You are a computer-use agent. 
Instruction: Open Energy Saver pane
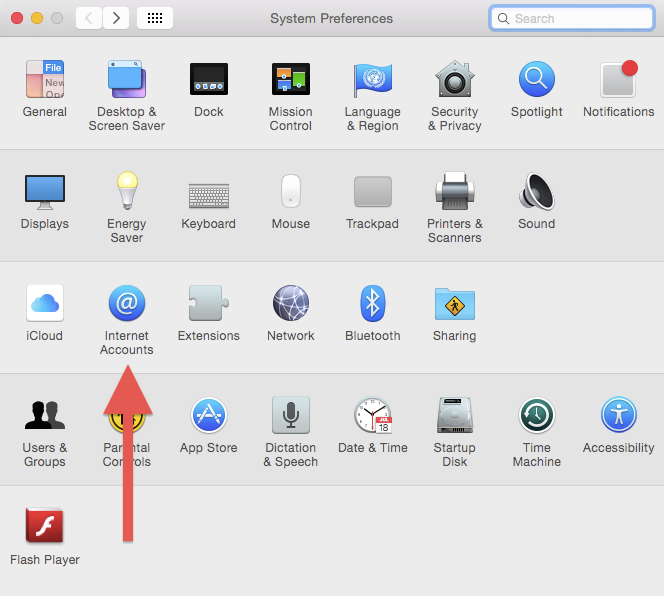(127, 191)
